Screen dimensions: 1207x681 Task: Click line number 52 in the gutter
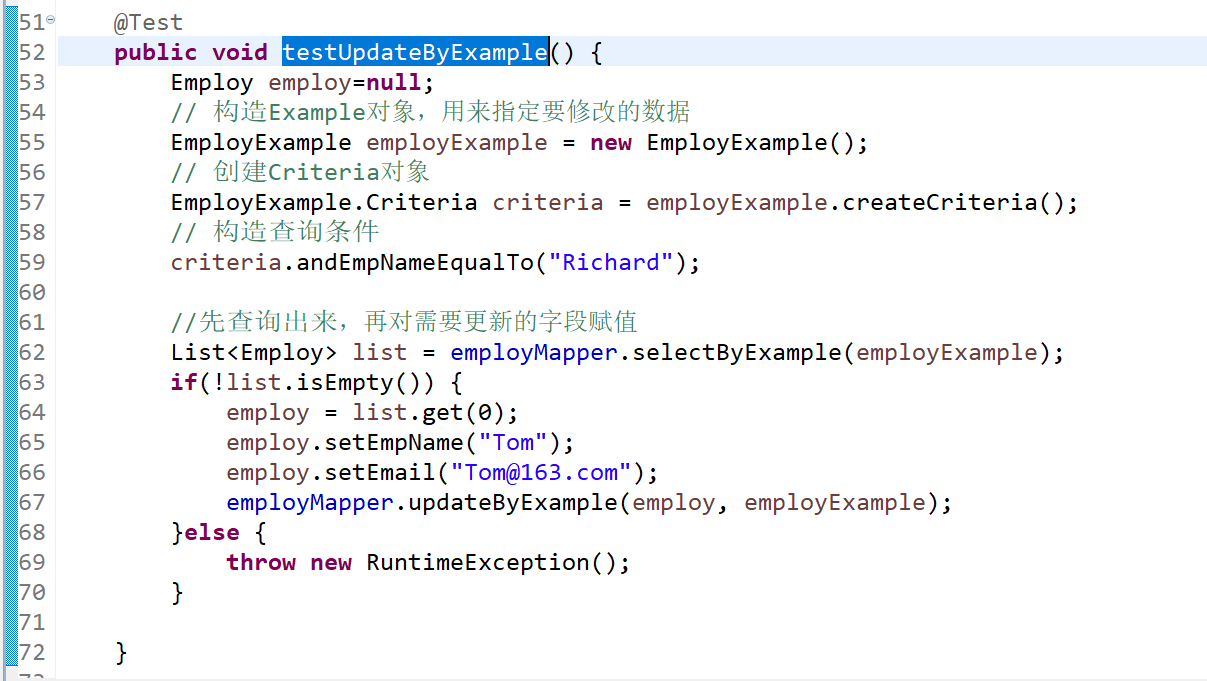[32, 52]
